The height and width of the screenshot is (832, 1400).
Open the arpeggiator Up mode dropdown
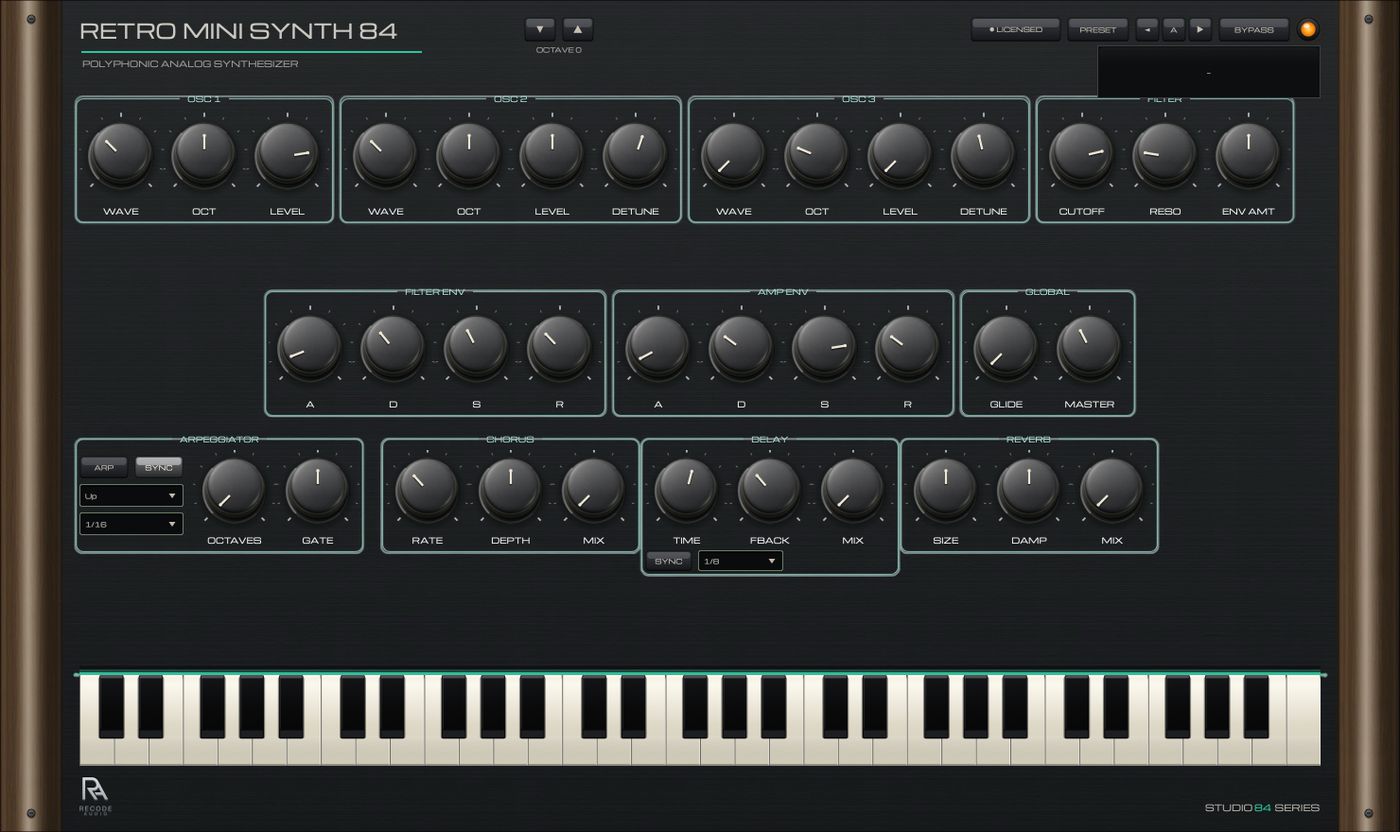(131, 495)
